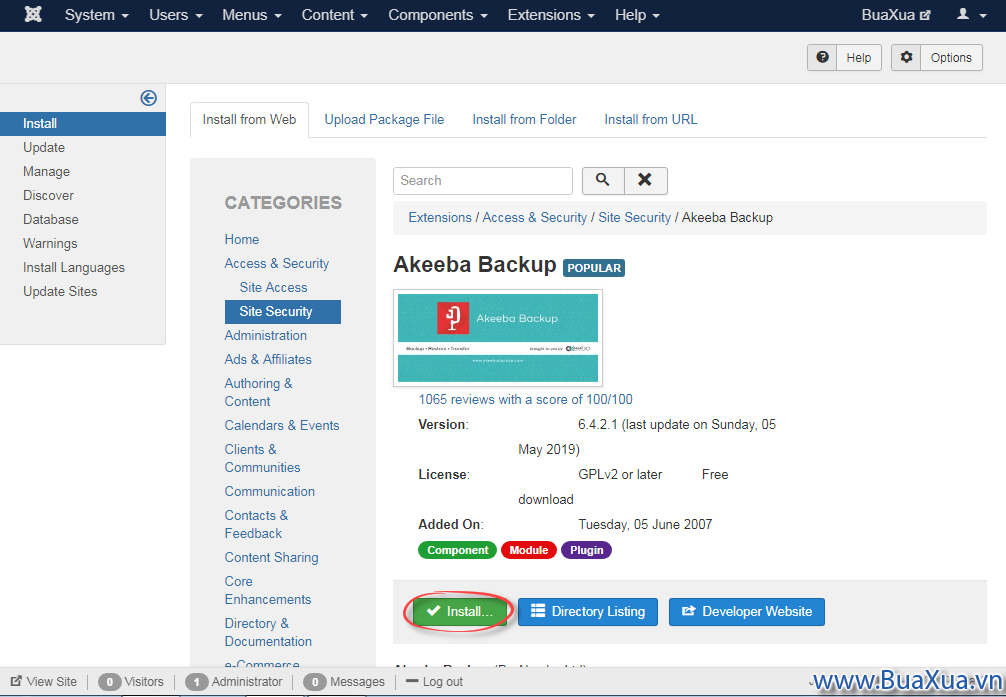Open Database in the sidebar
The width and height of the screenshot is (1006, 697).
tap(51, 219)
